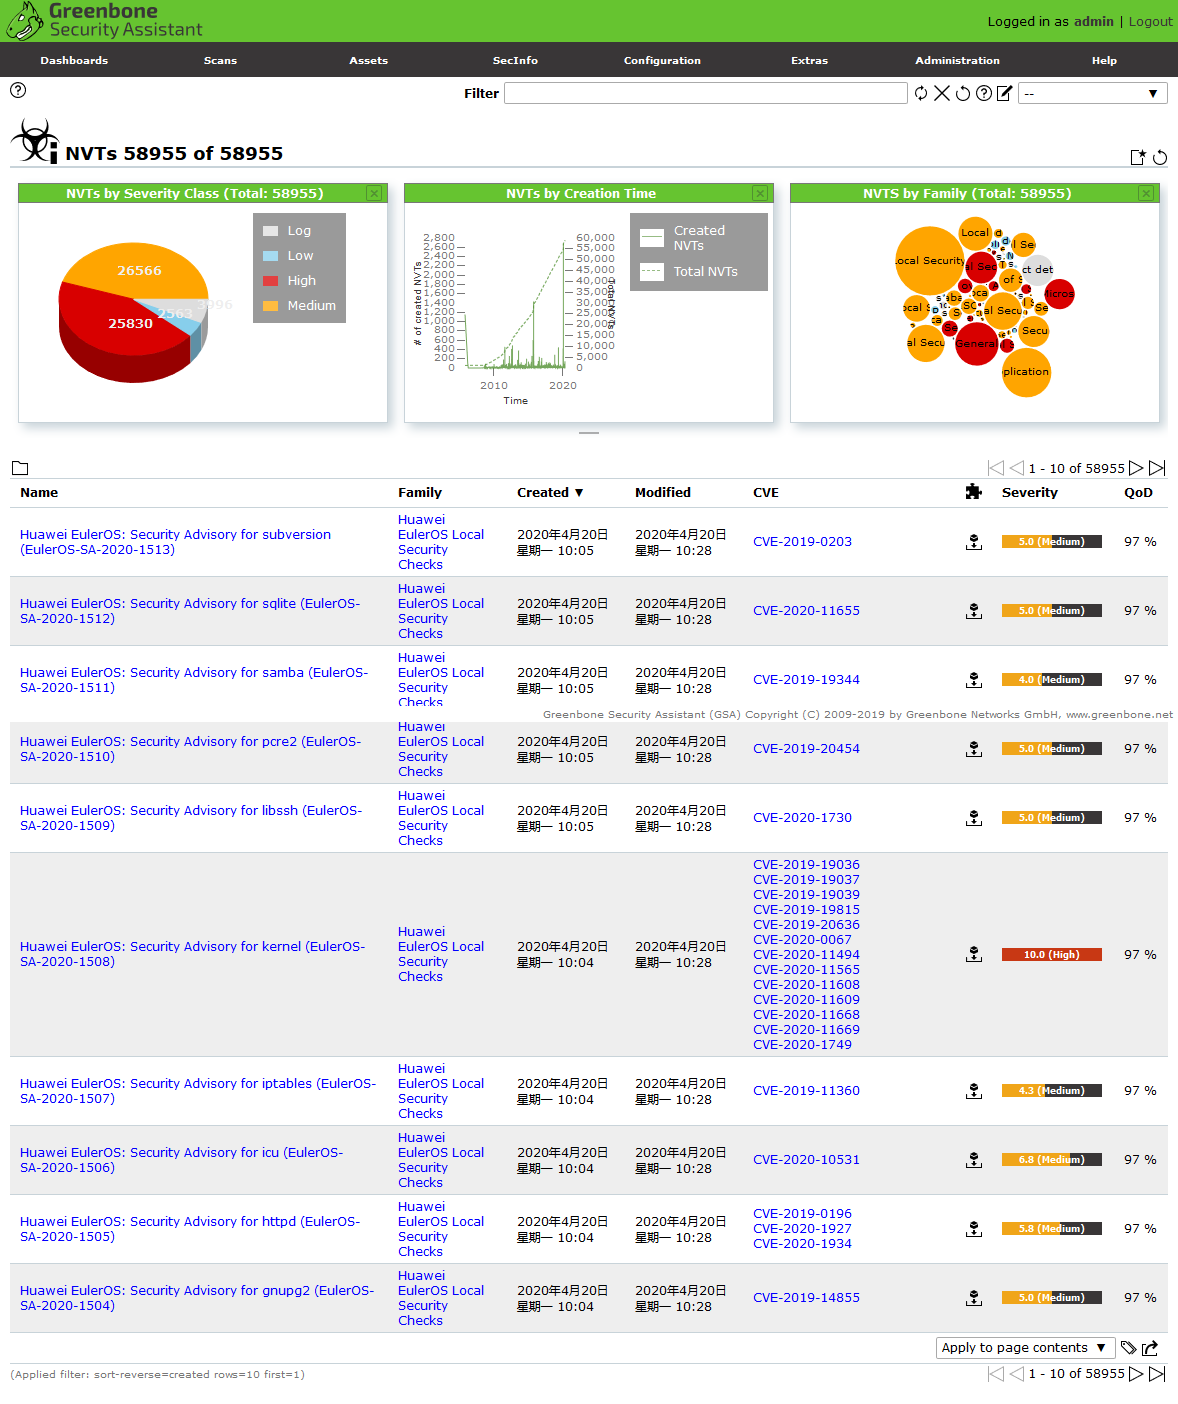Click solution type icon for subversion row
1178x1404 pixels.
coord(974,542)
